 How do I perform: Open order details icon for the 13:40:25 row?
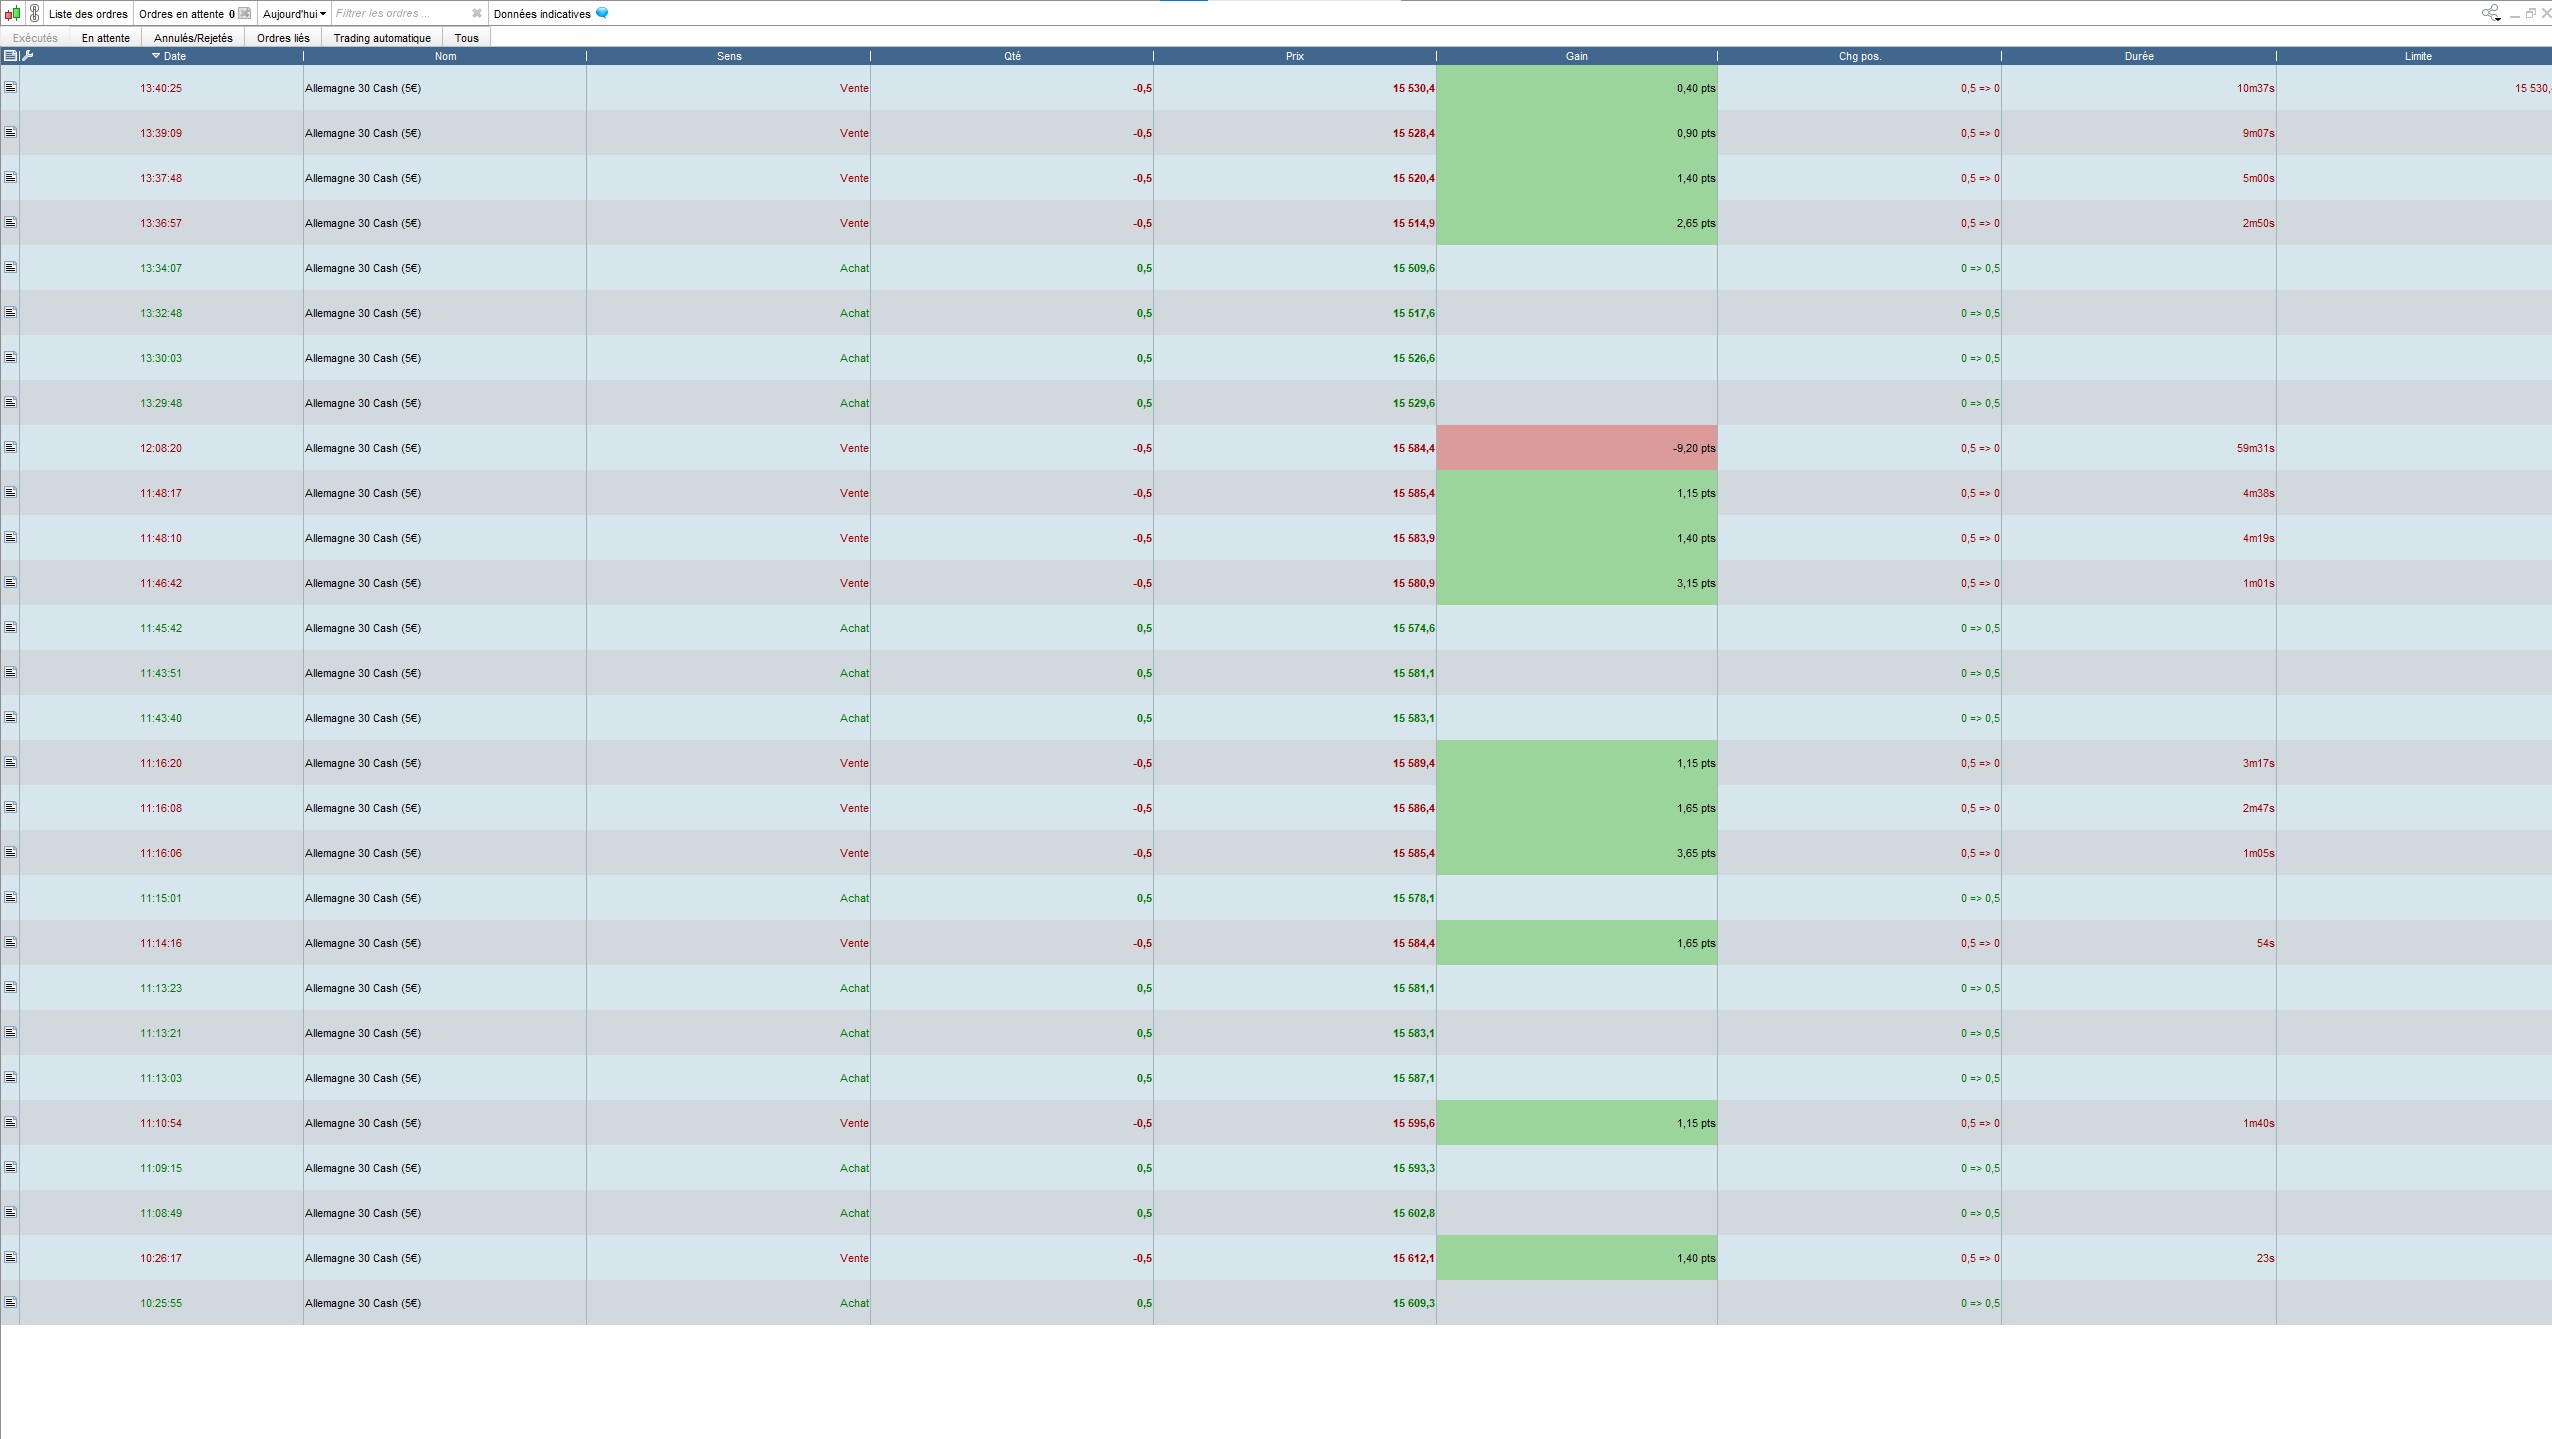[11, 88]
